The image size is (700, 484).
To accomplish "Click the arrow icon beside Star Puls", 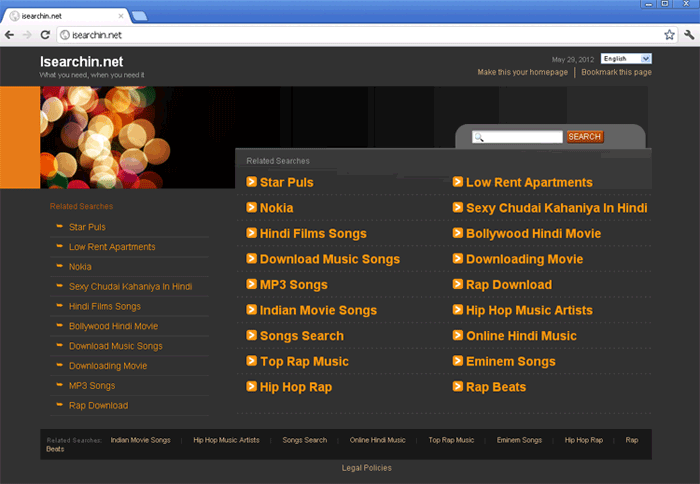I will tap(252, 182).
